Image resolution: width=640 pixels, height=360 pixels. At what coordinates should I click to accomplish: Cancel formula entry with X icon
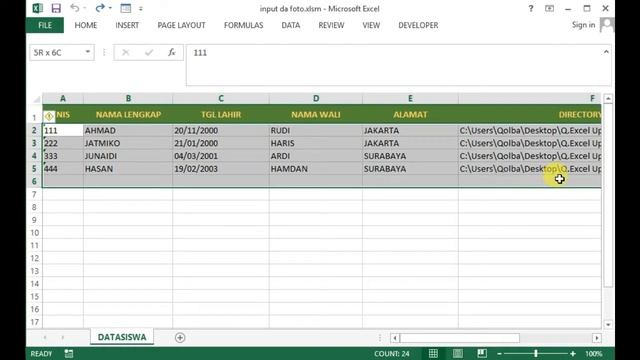[x=125, y=52]
